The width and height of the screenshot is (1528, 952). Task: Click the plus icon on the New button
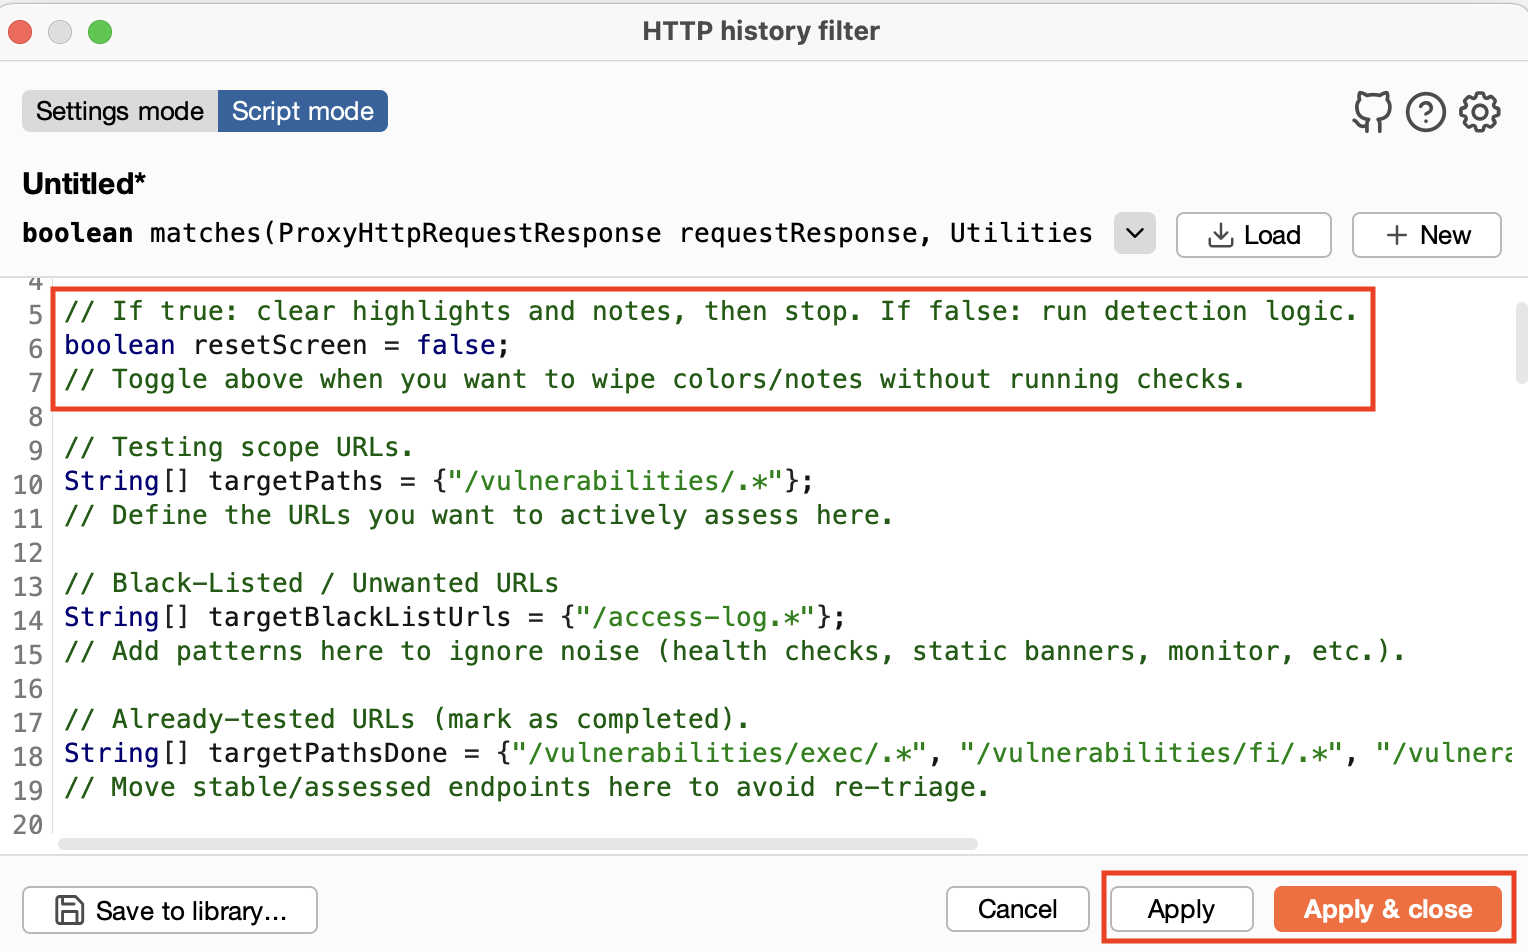coord(1397,235)
